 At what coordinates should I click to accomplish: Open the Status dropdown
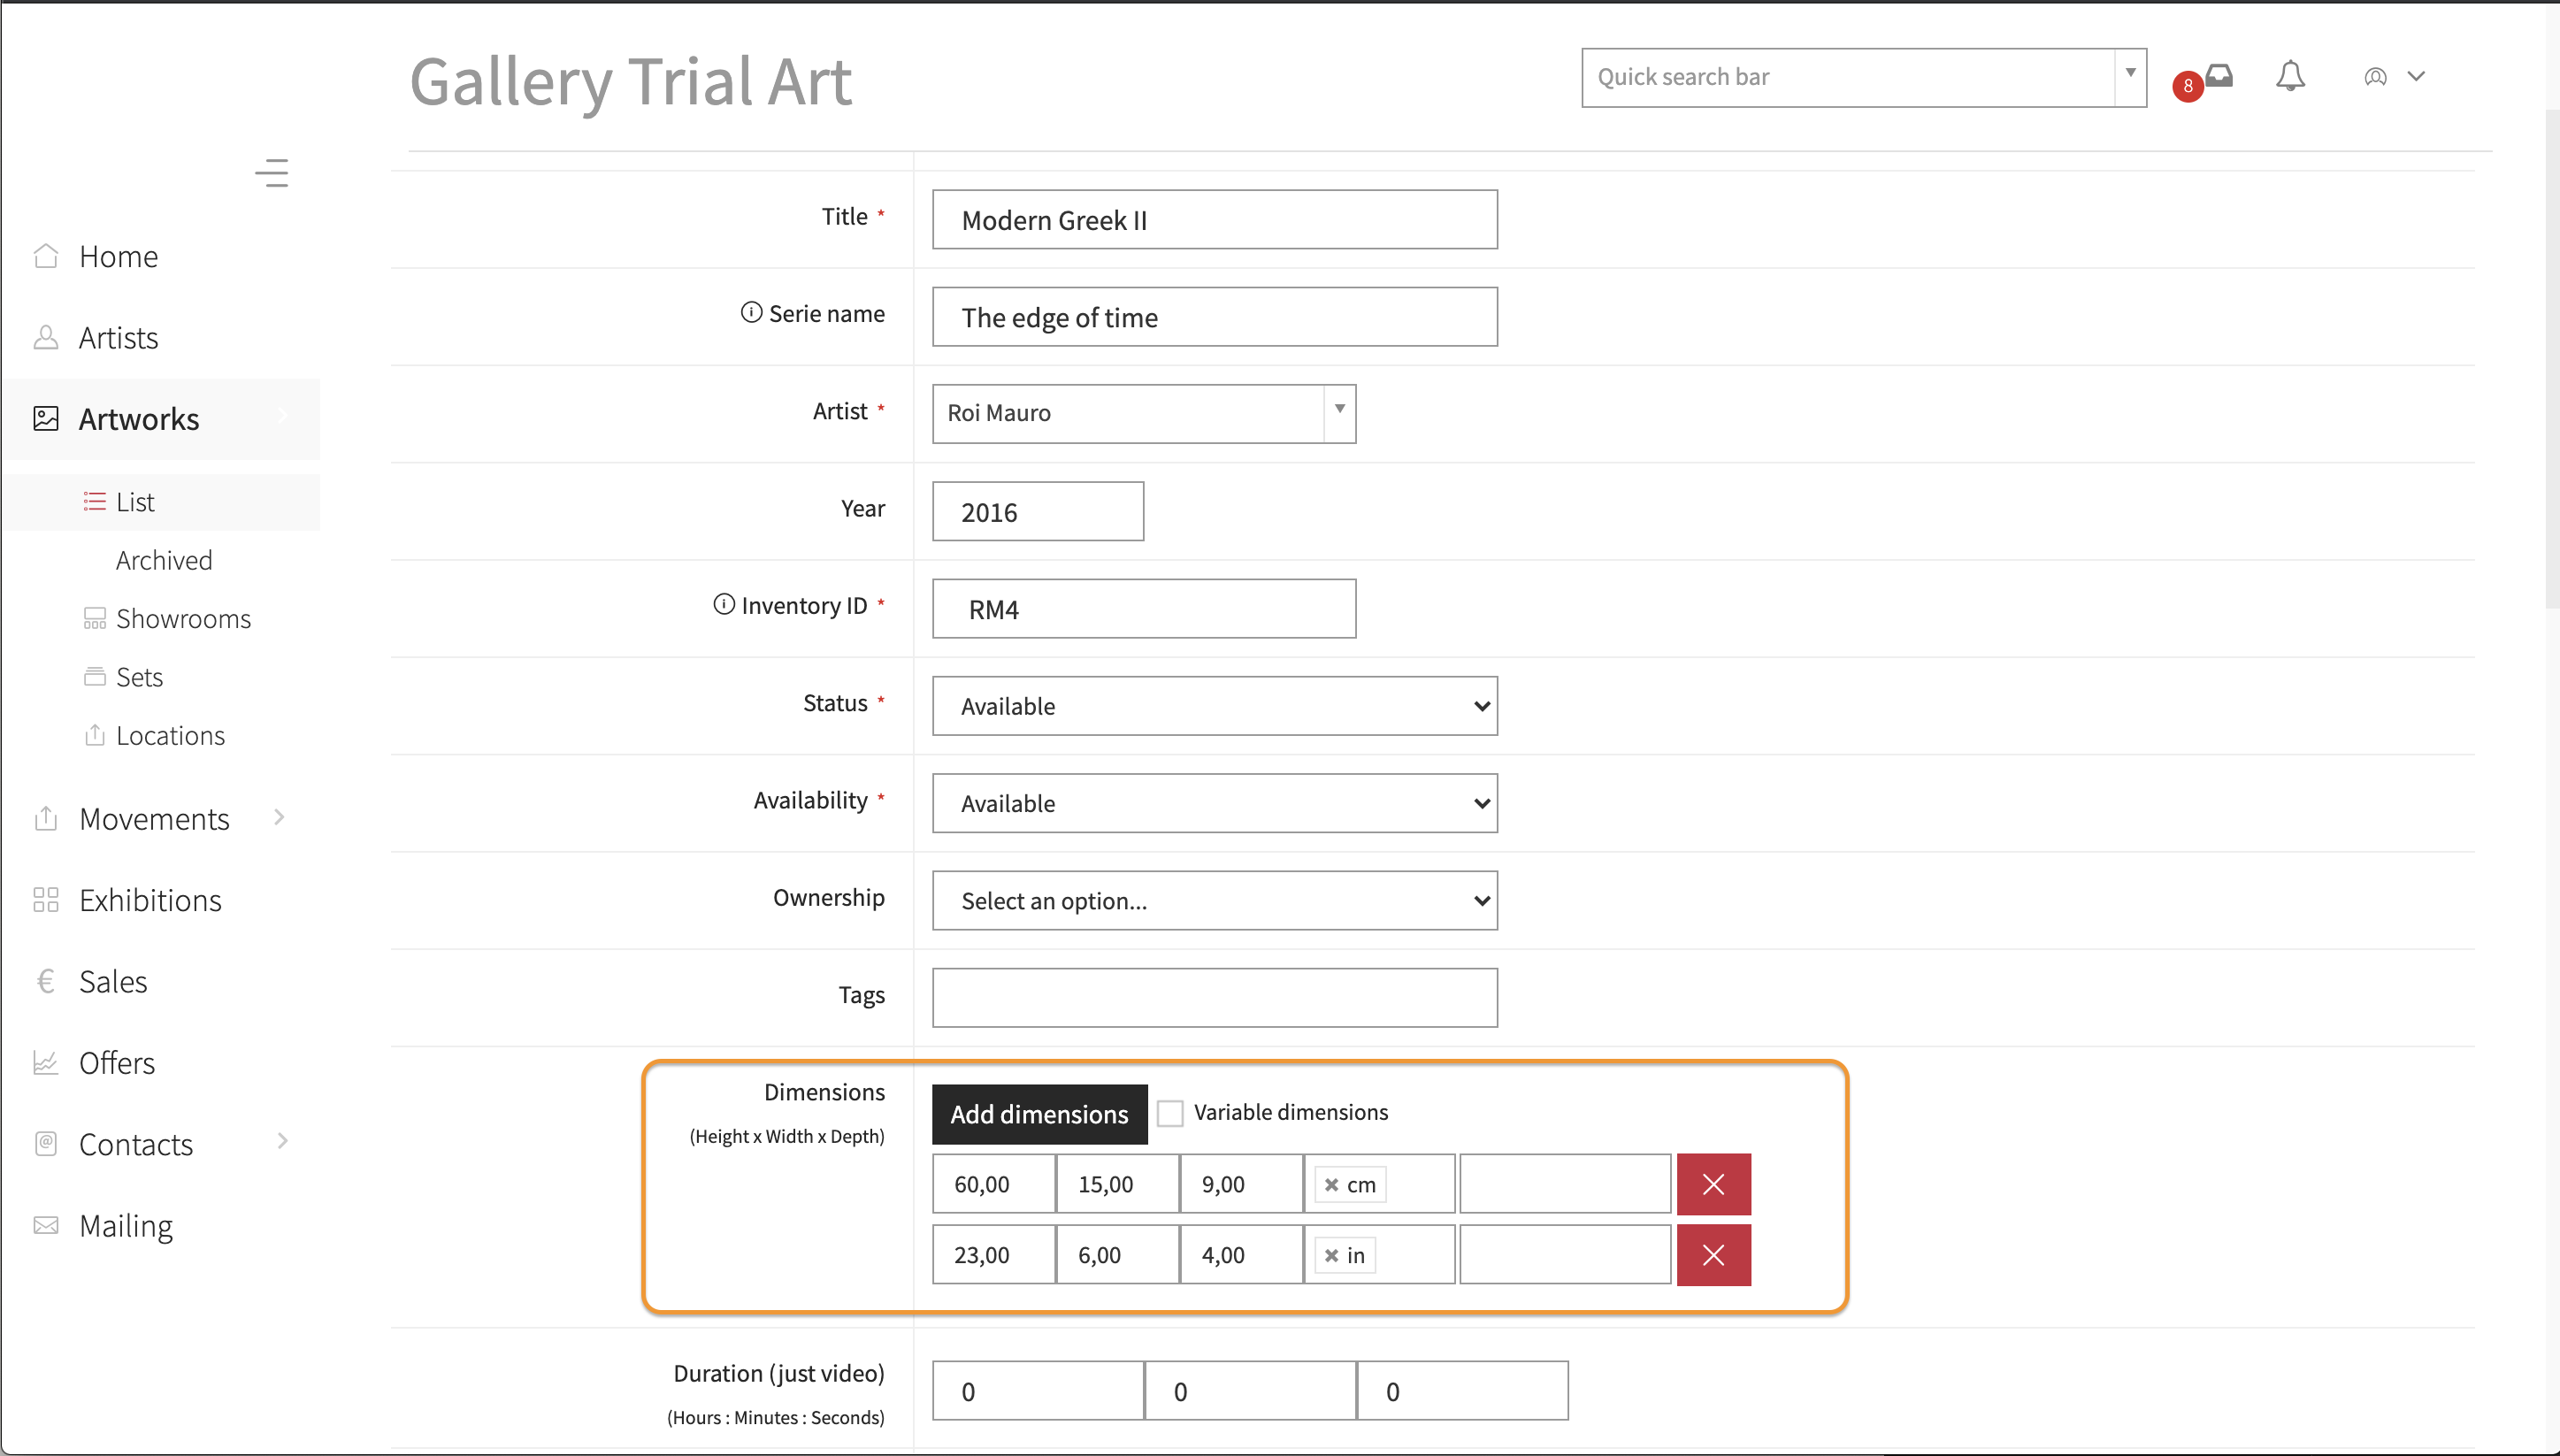pyautogui.click(x=1214, y=706)
